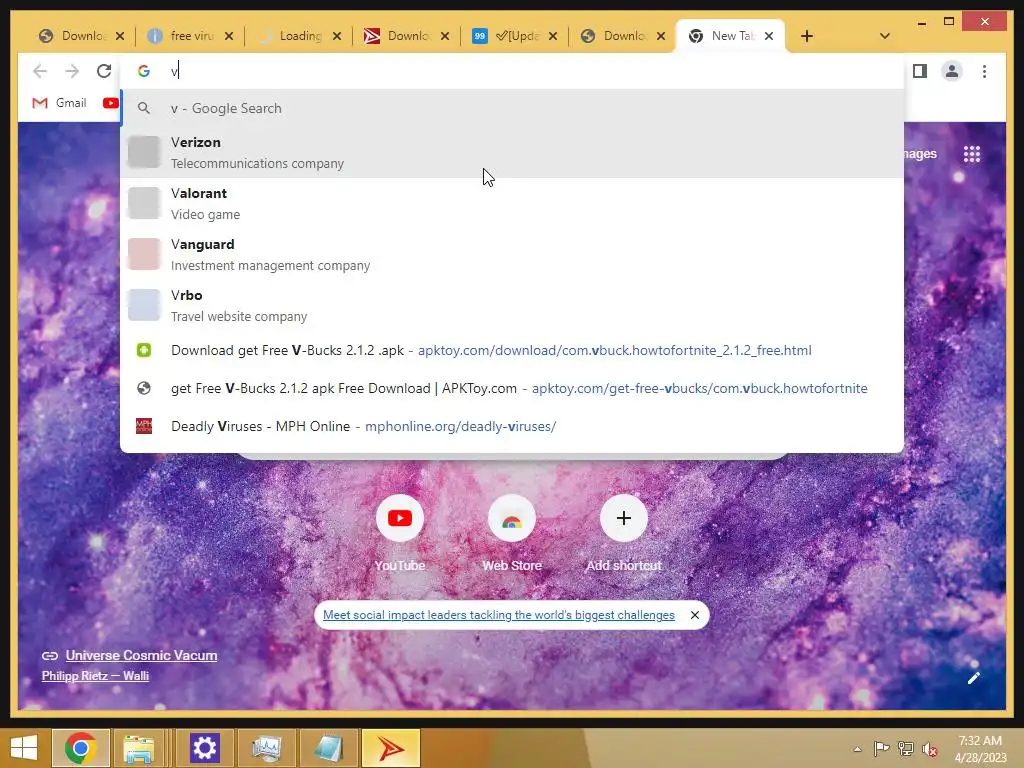Click the customize page pencil icon

(x=973, y=678)
